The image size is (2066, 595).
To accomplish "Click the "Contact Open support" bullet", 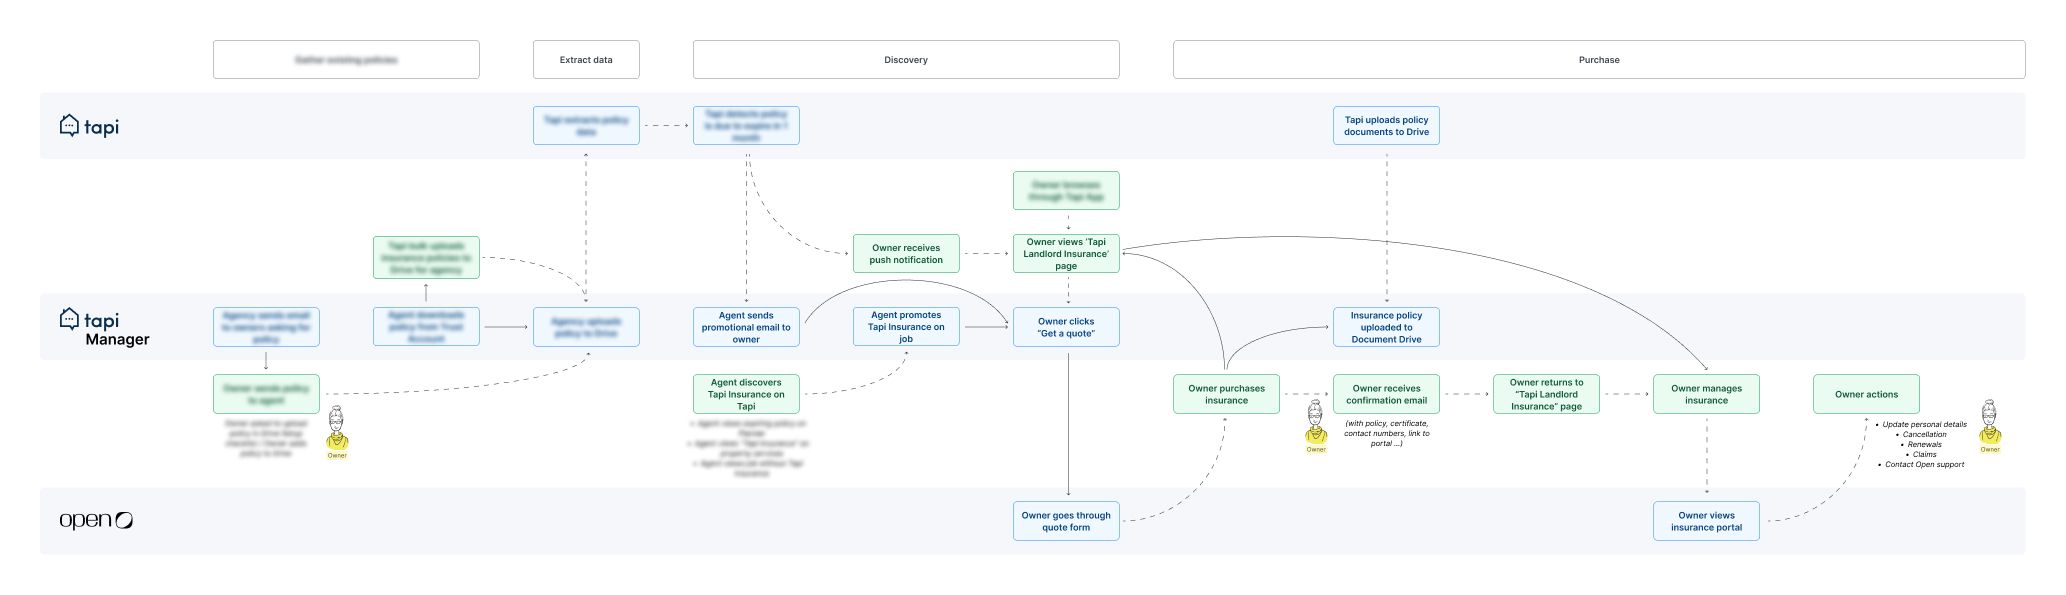I will [1924, 464].
